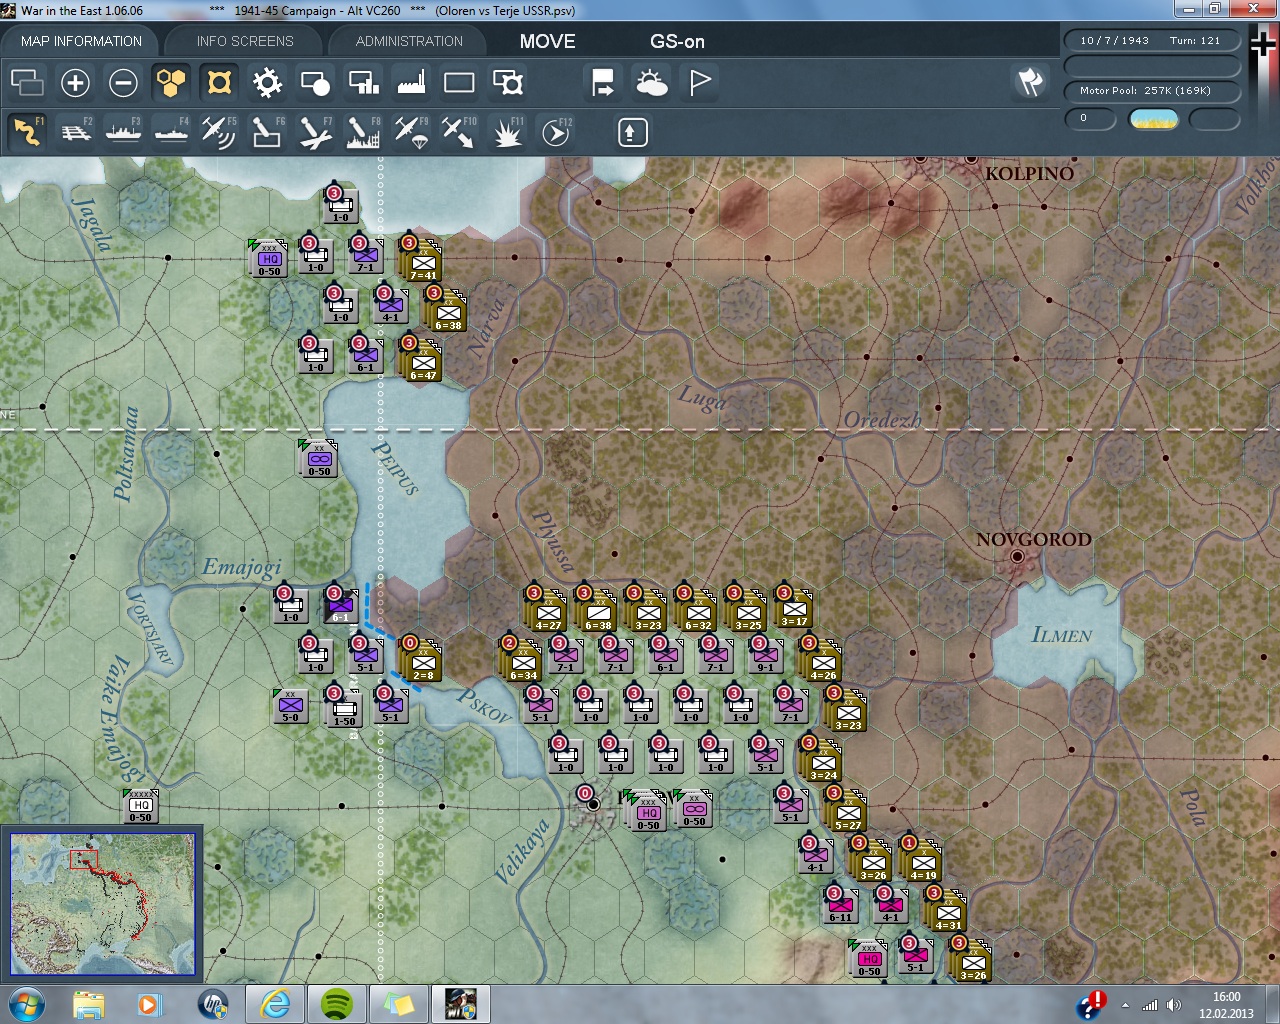Open Internet Explorer from the taskbar
Viewport: 1280px width, 1024px height.
click(x=275, y=1003)
